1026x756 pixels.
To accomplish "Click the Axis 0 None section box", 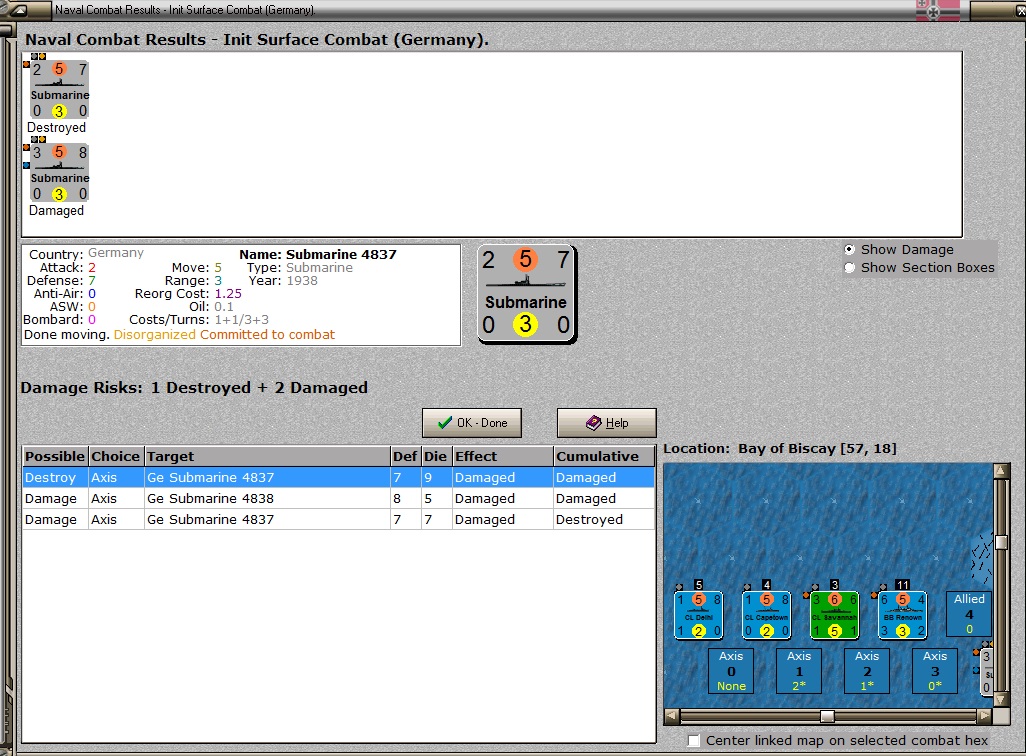I will 731,671.
